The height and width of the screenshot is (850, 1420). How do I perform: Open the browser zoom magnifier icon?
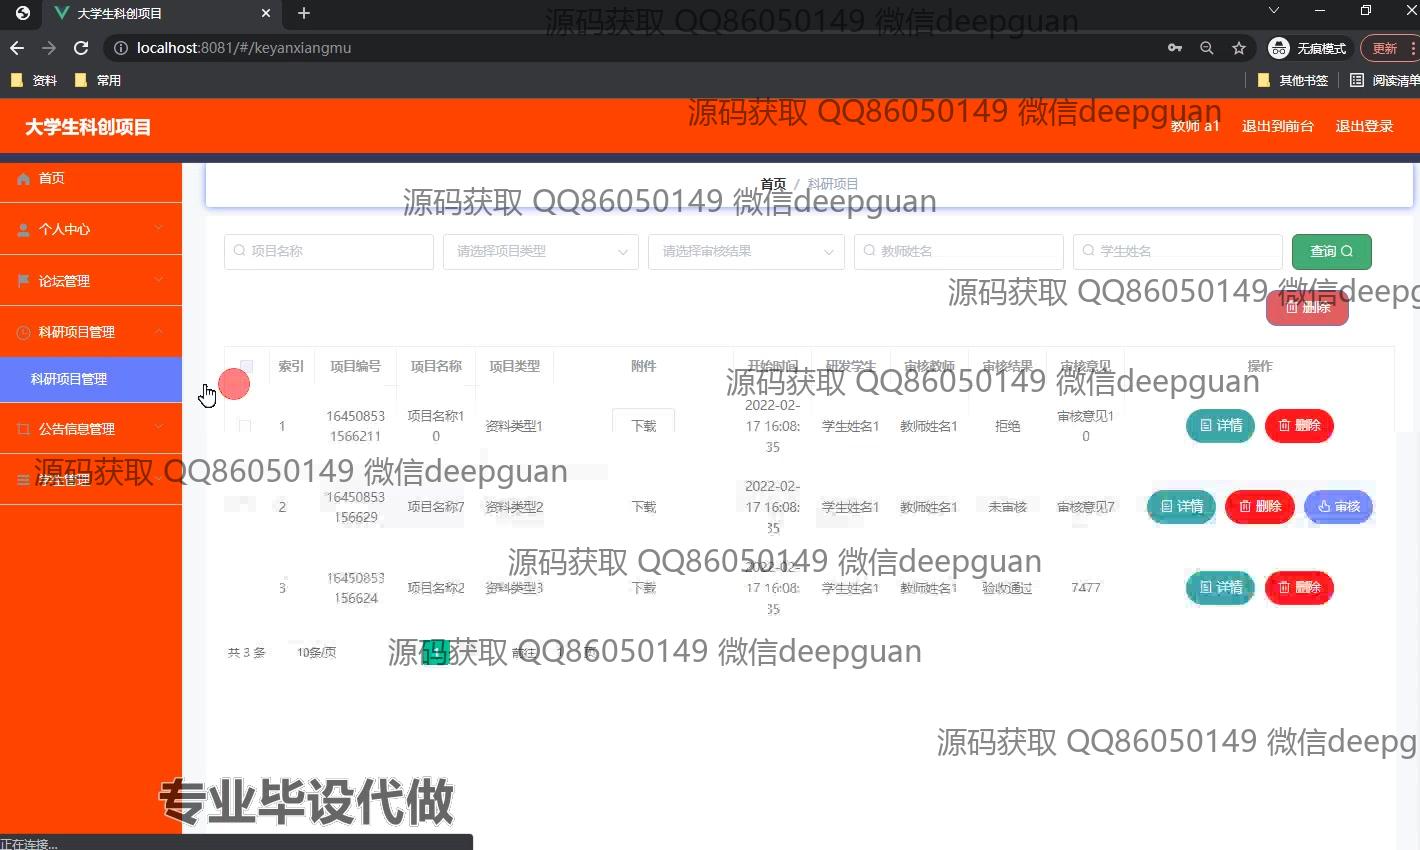pyautogui.click(x=1207, y=48)
